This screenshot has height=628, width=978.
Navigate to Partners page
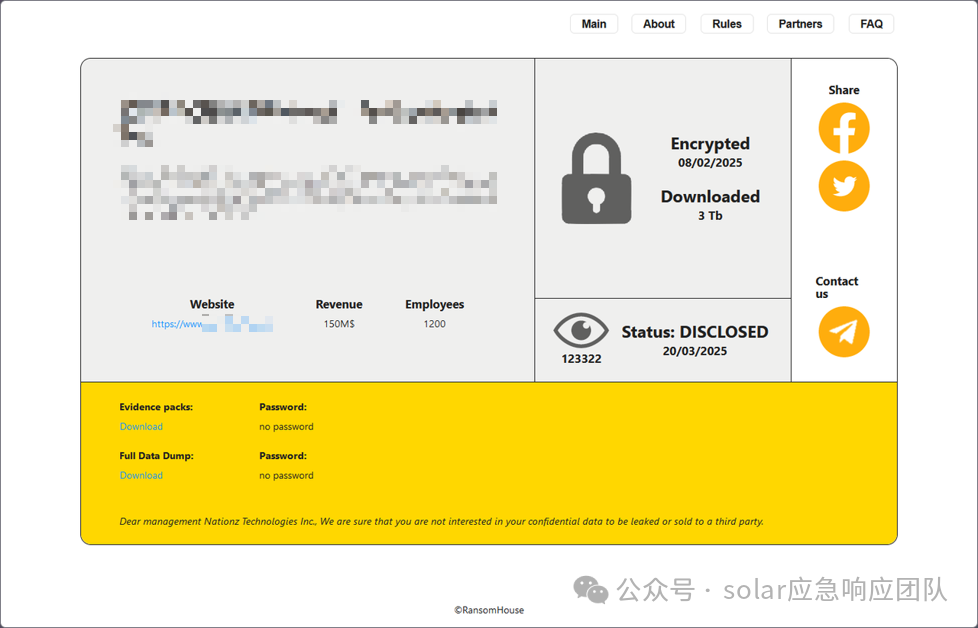800,24
